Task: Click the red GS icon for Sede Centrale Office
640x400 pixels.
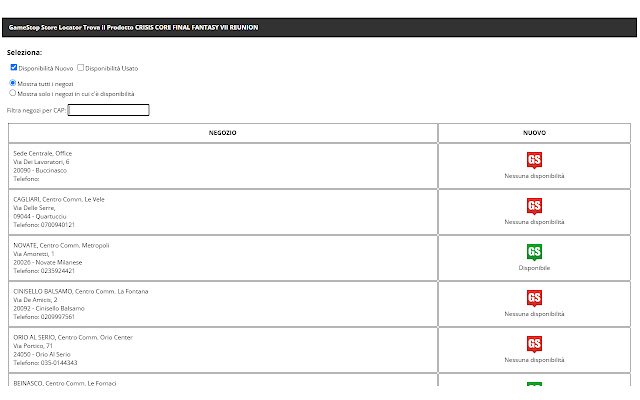Action: (x=534, y=160)
